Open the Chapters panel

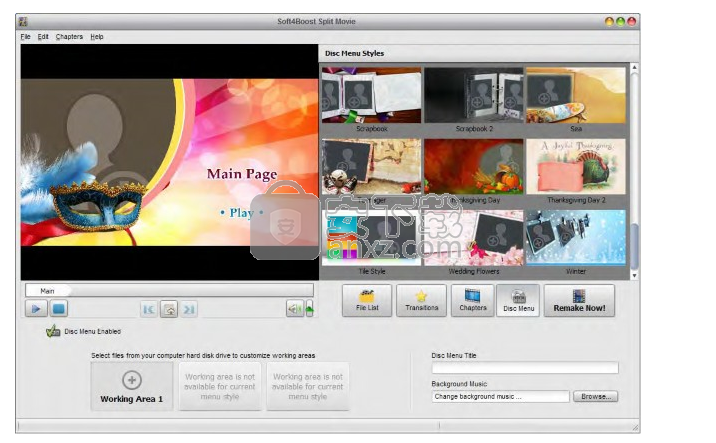coord(472,300)
